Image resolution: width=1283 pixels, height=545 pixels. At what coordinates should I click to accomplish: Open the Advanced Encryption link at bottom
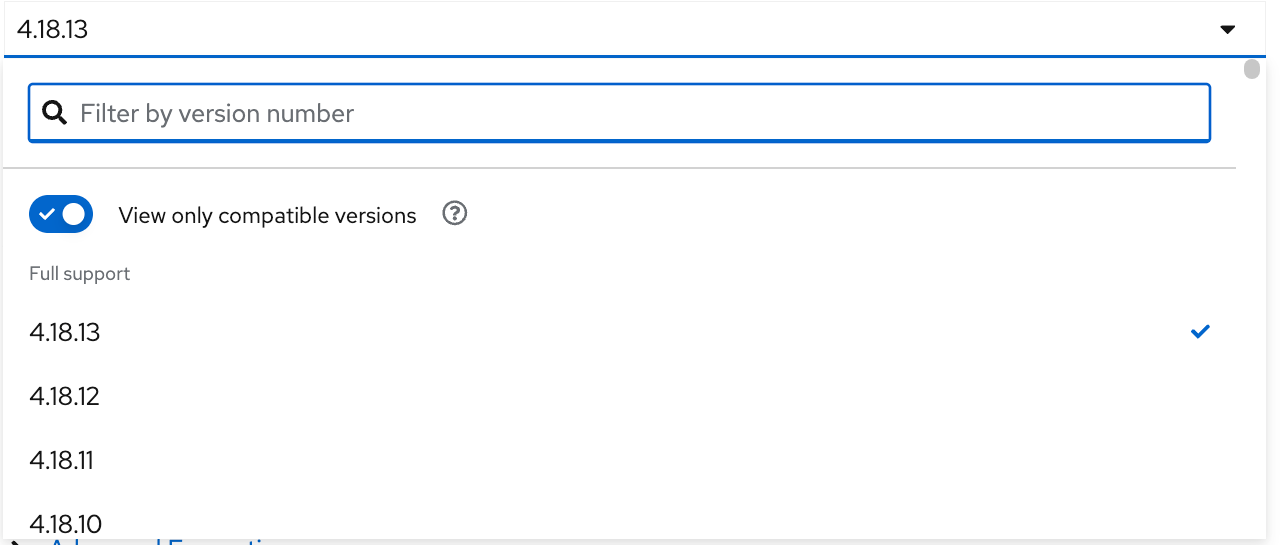[x=160, y=542]
